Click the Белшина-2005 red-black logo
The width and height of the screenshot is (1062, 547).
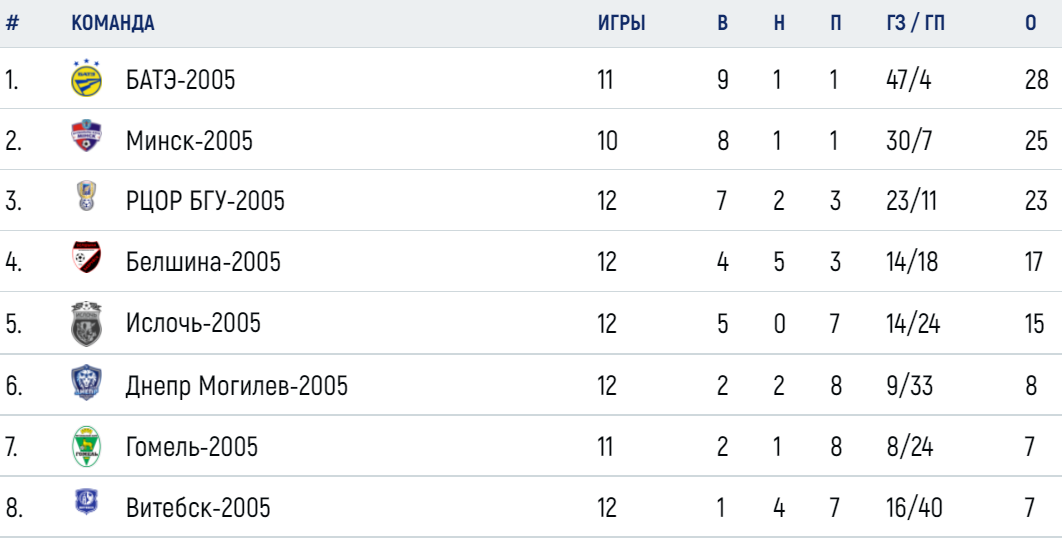(x=87, y=257)
